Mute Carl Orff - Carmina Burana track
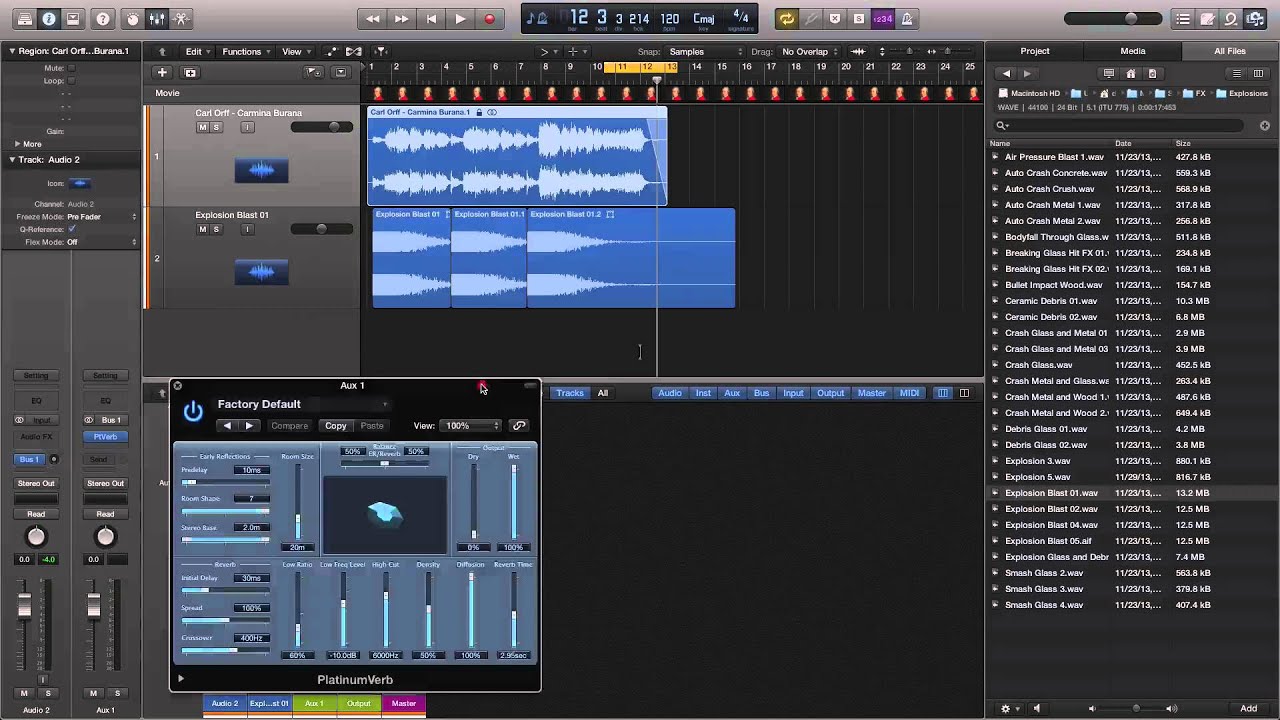The image size is (1280, 720). click(x=202, y=128)
